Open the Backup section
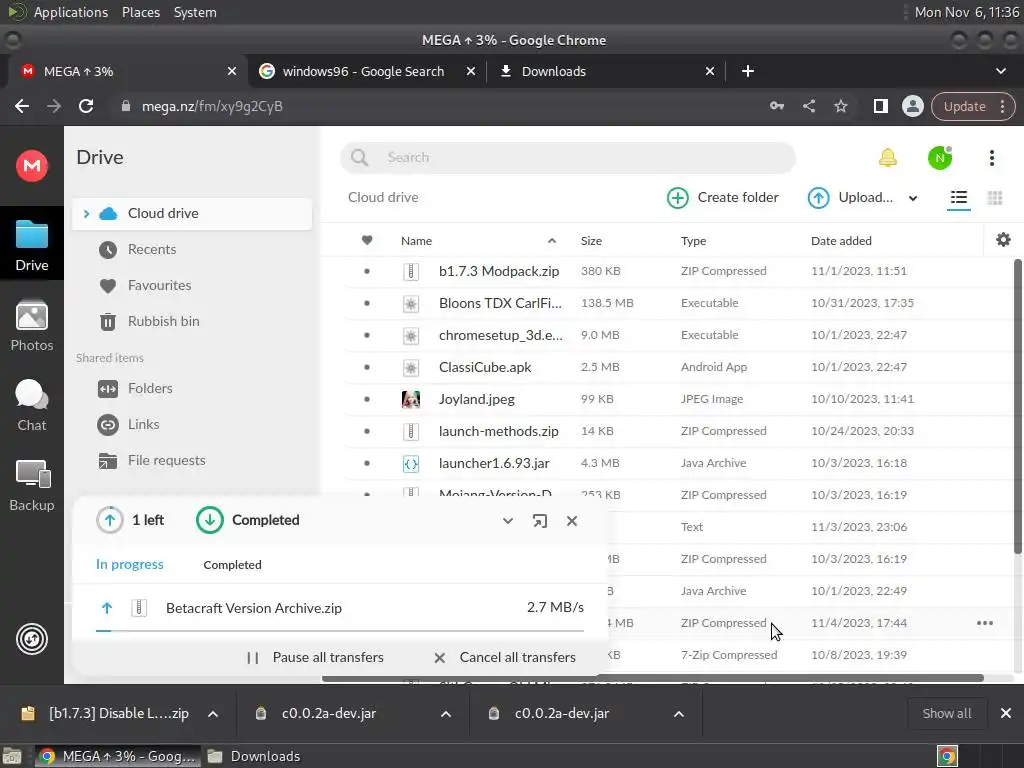Screen dimensions: 1024x768 (31, 486)
